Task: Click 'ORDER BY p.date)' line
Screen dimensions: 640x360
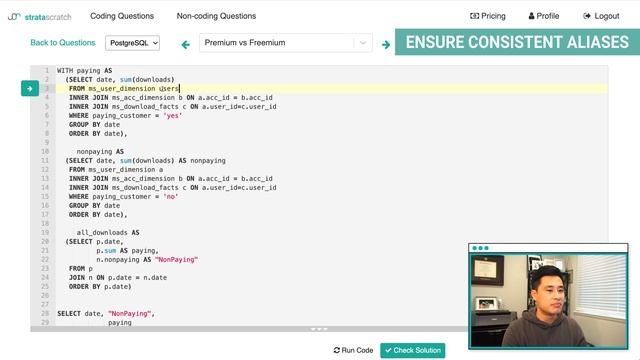Action: click(x=100, y=286)
